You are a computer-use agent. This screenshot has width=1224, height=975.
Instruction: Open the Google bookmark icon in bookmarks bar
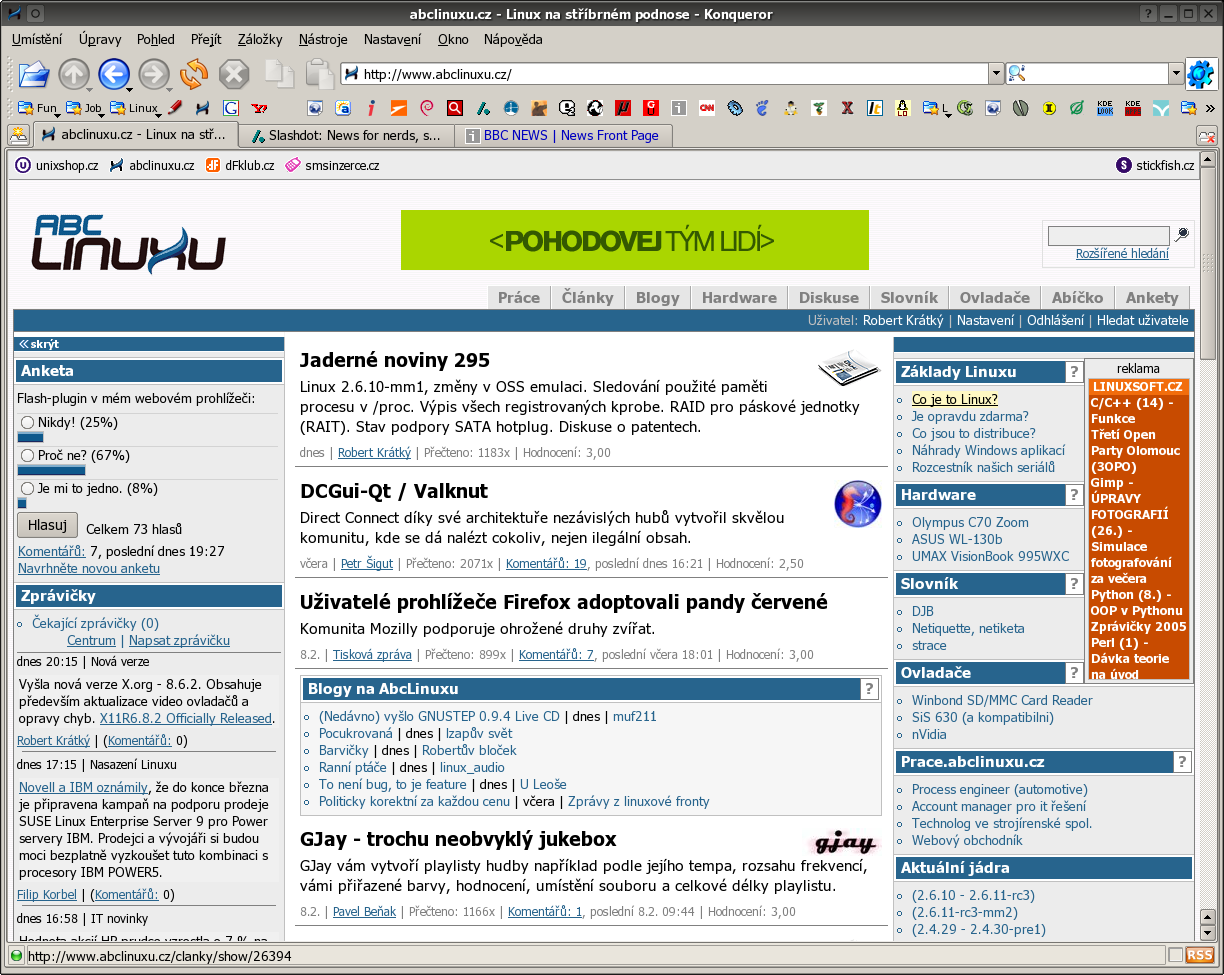coord(231,108)
